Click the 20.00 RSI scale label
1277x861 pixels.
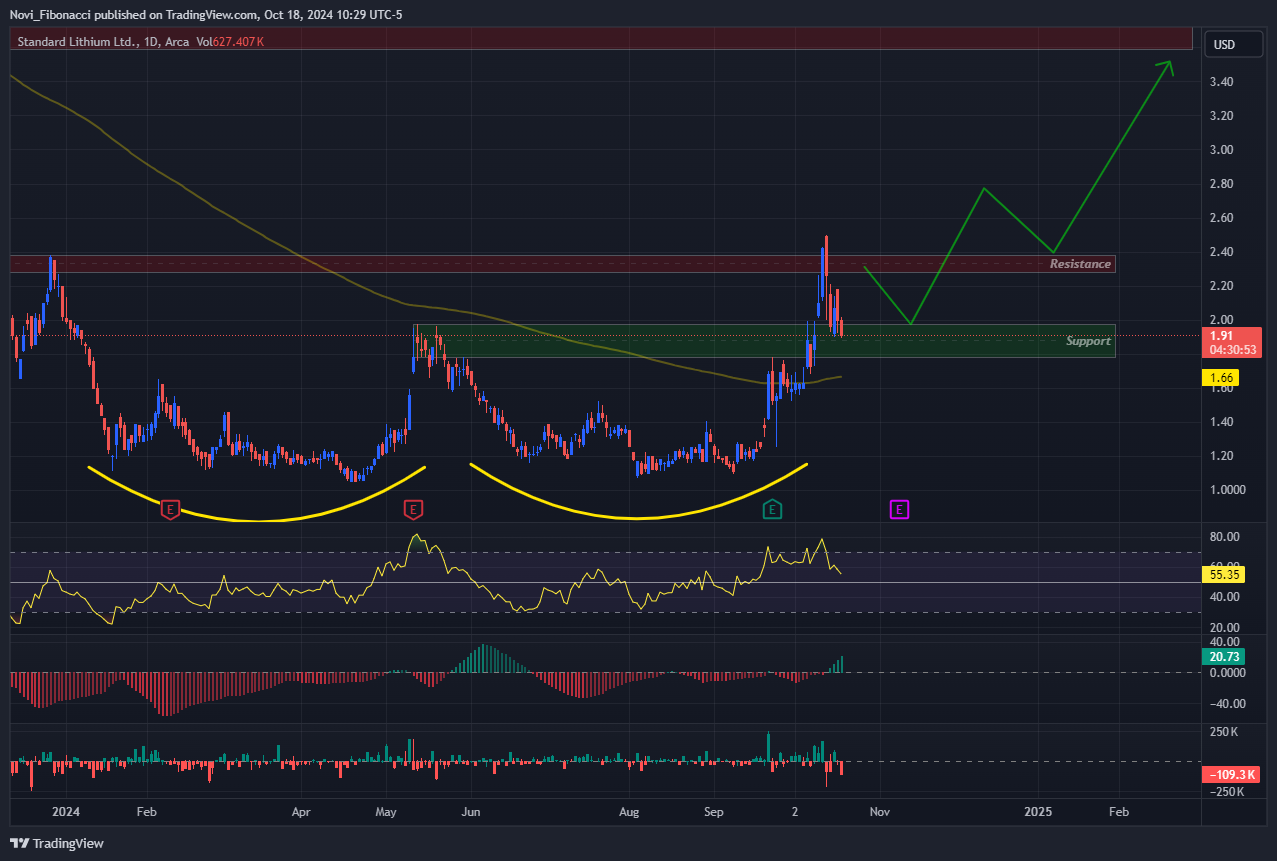click(1225, 627)
